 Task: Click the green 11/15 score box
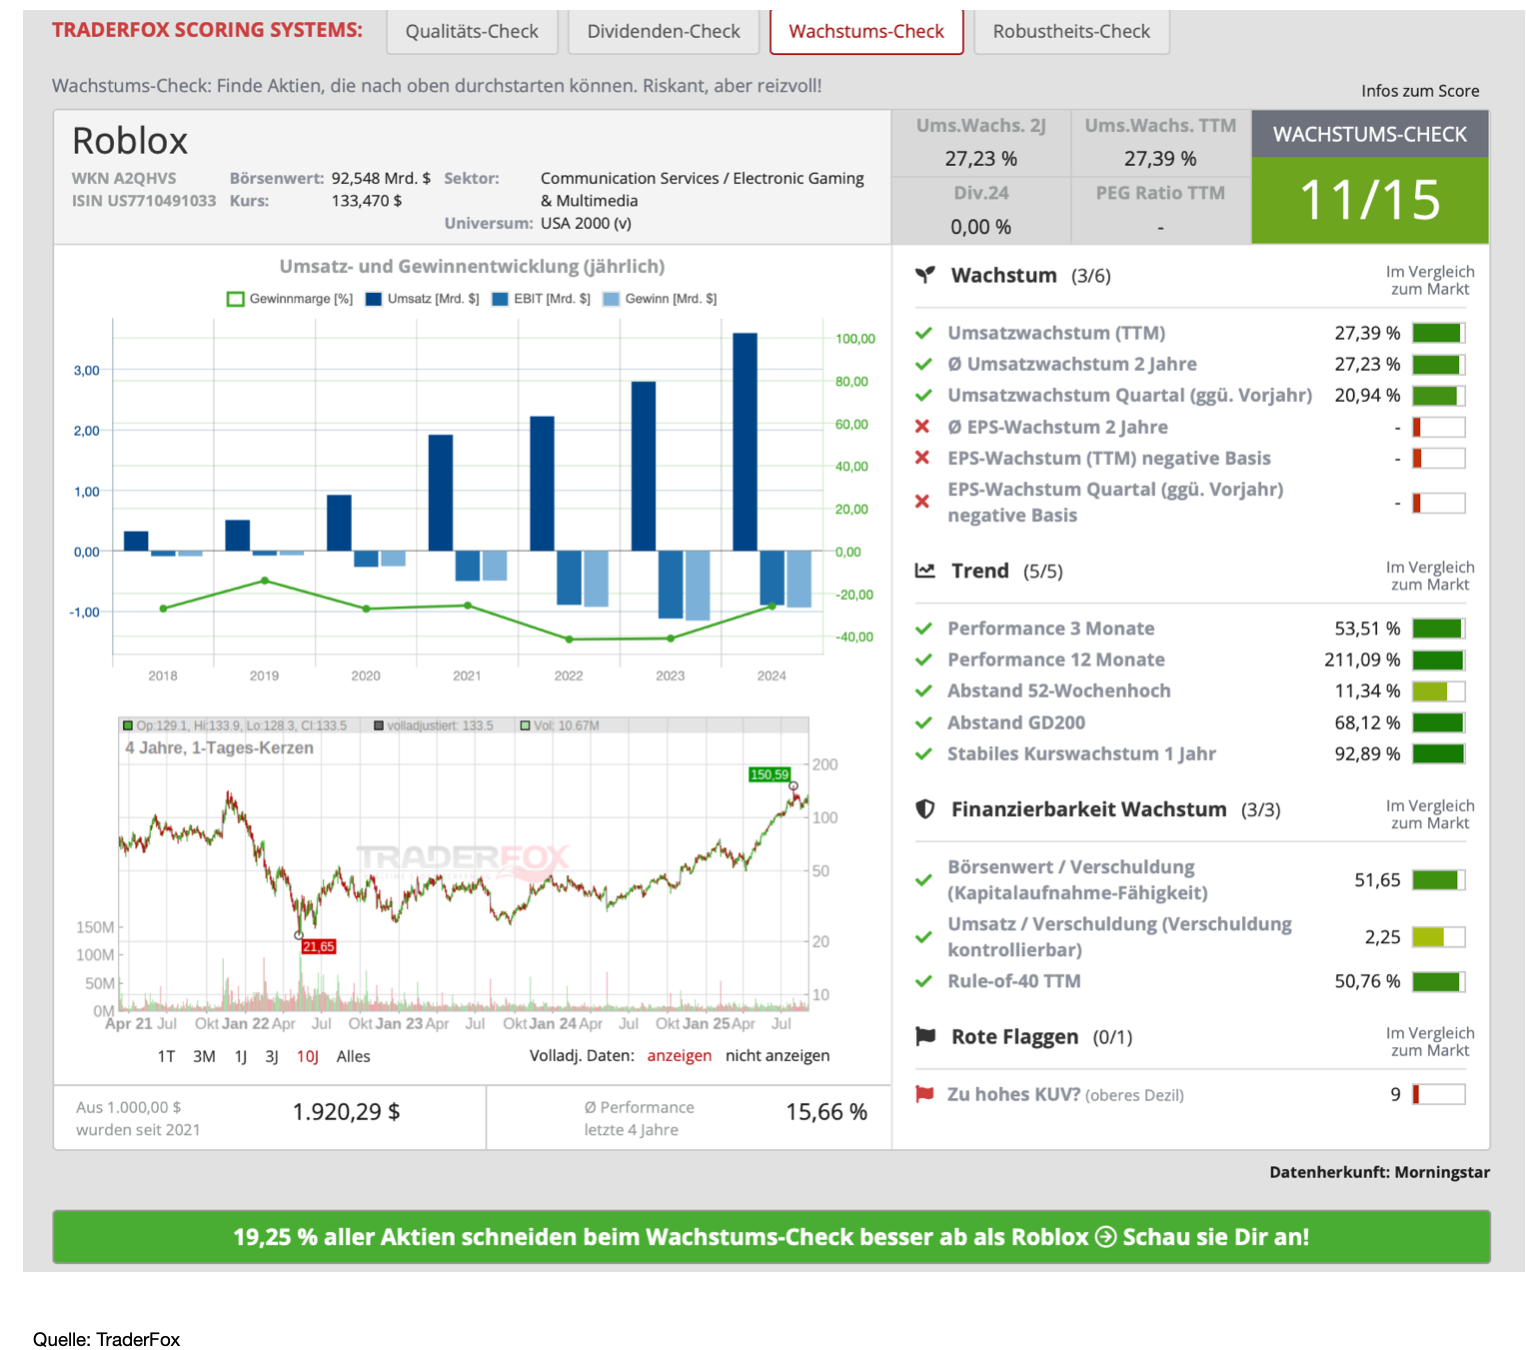point(1370,200)
